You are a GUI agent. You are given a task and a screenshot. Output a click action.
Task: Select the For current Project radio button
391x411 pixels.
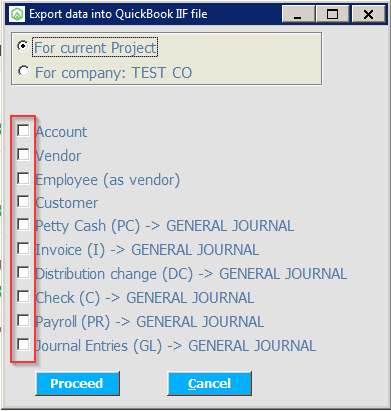pos(23,46)
